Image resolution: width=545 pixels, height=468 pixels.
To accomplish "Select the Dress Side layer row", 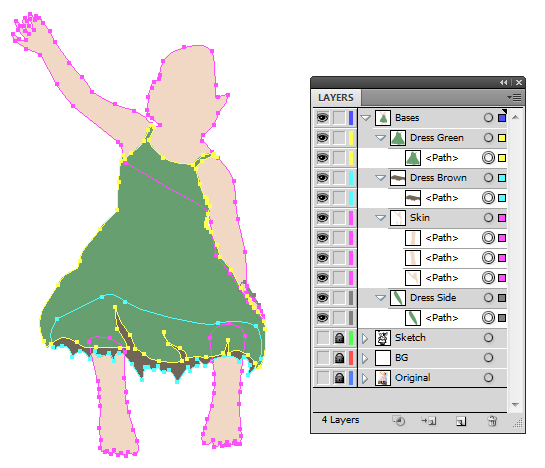I will [x=432, y=298].
